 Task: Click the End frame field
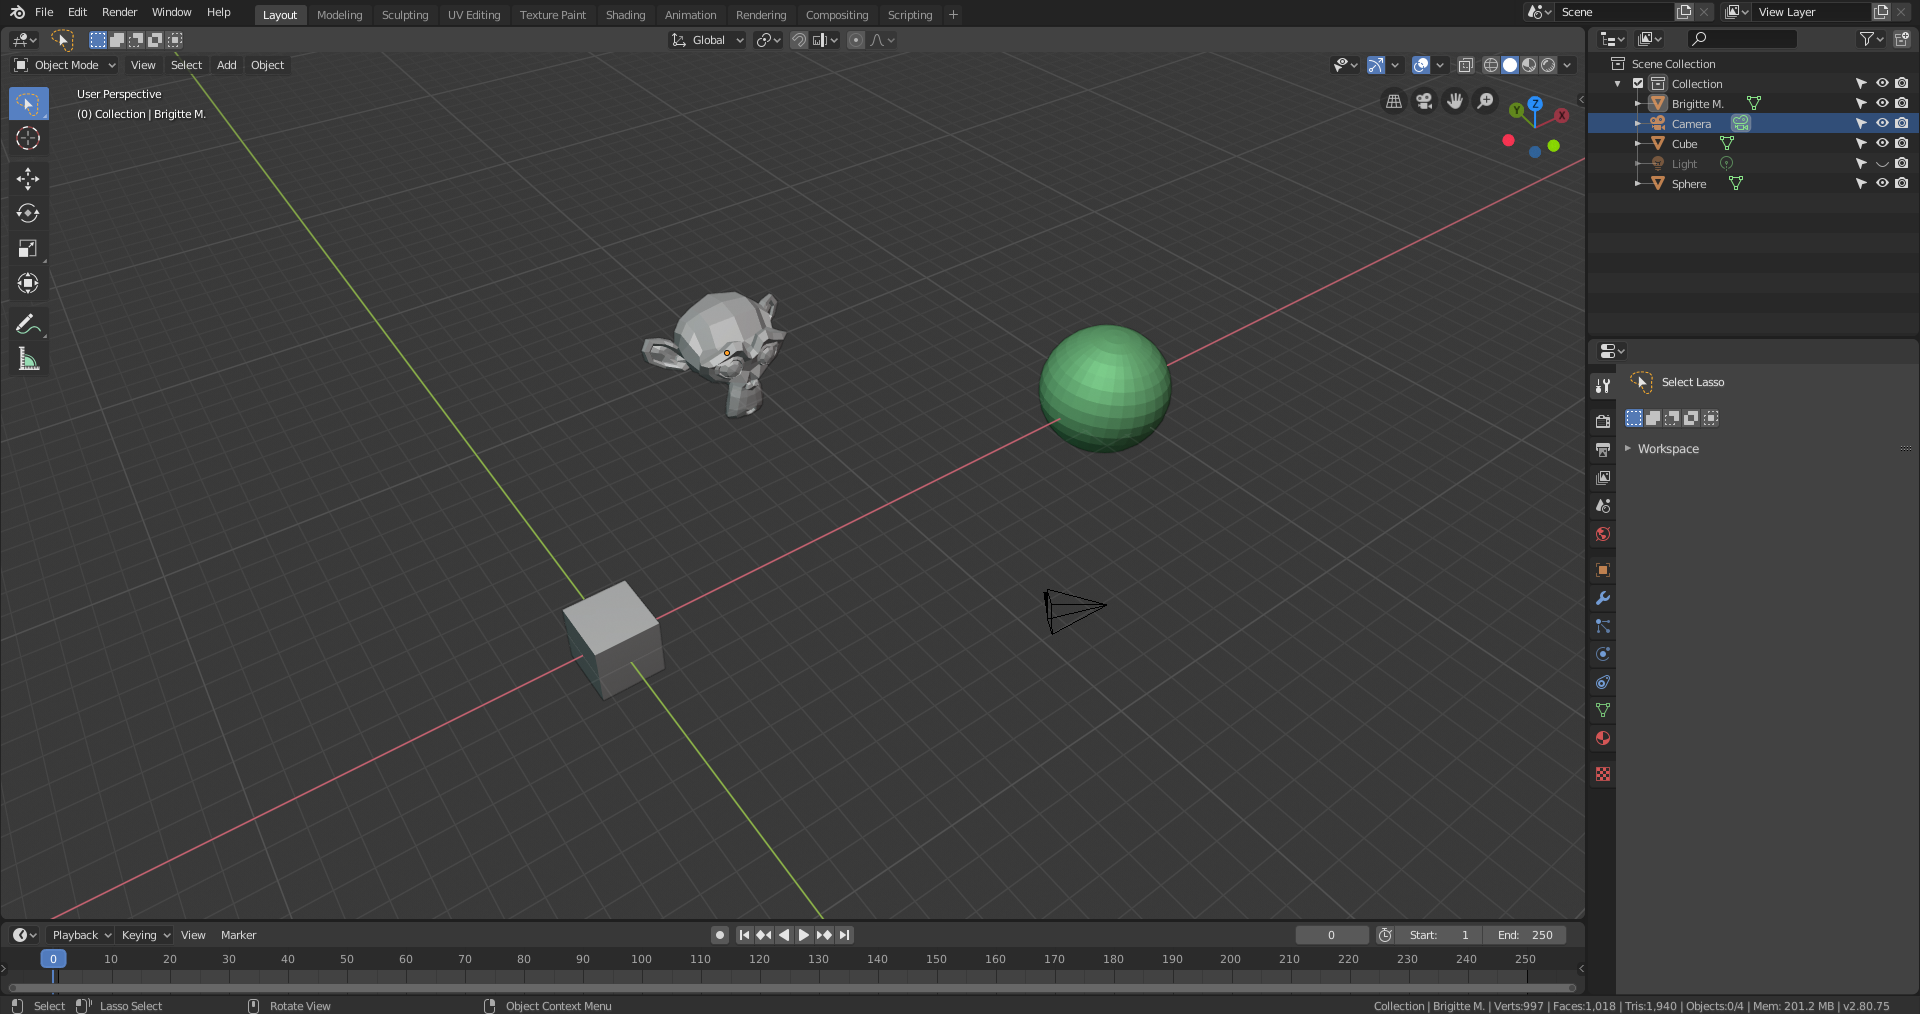1524,935
